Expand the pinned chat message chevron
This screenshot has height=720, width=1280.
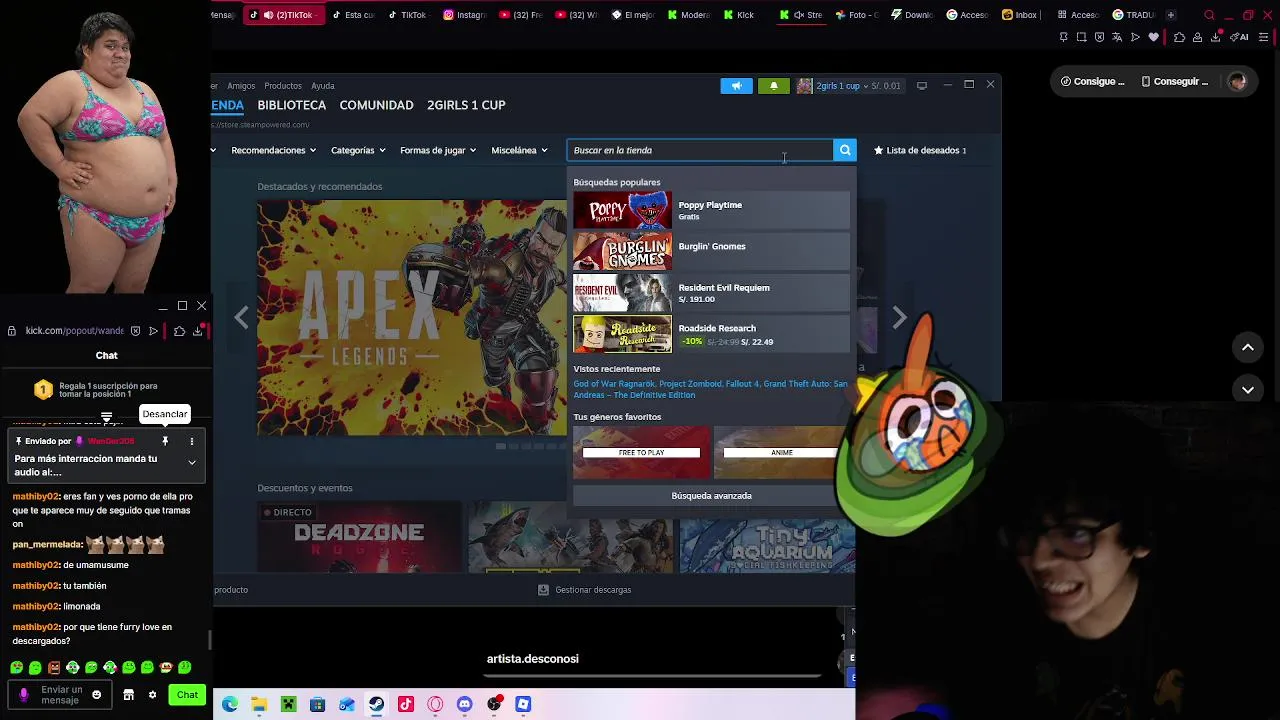coord(192,463)
